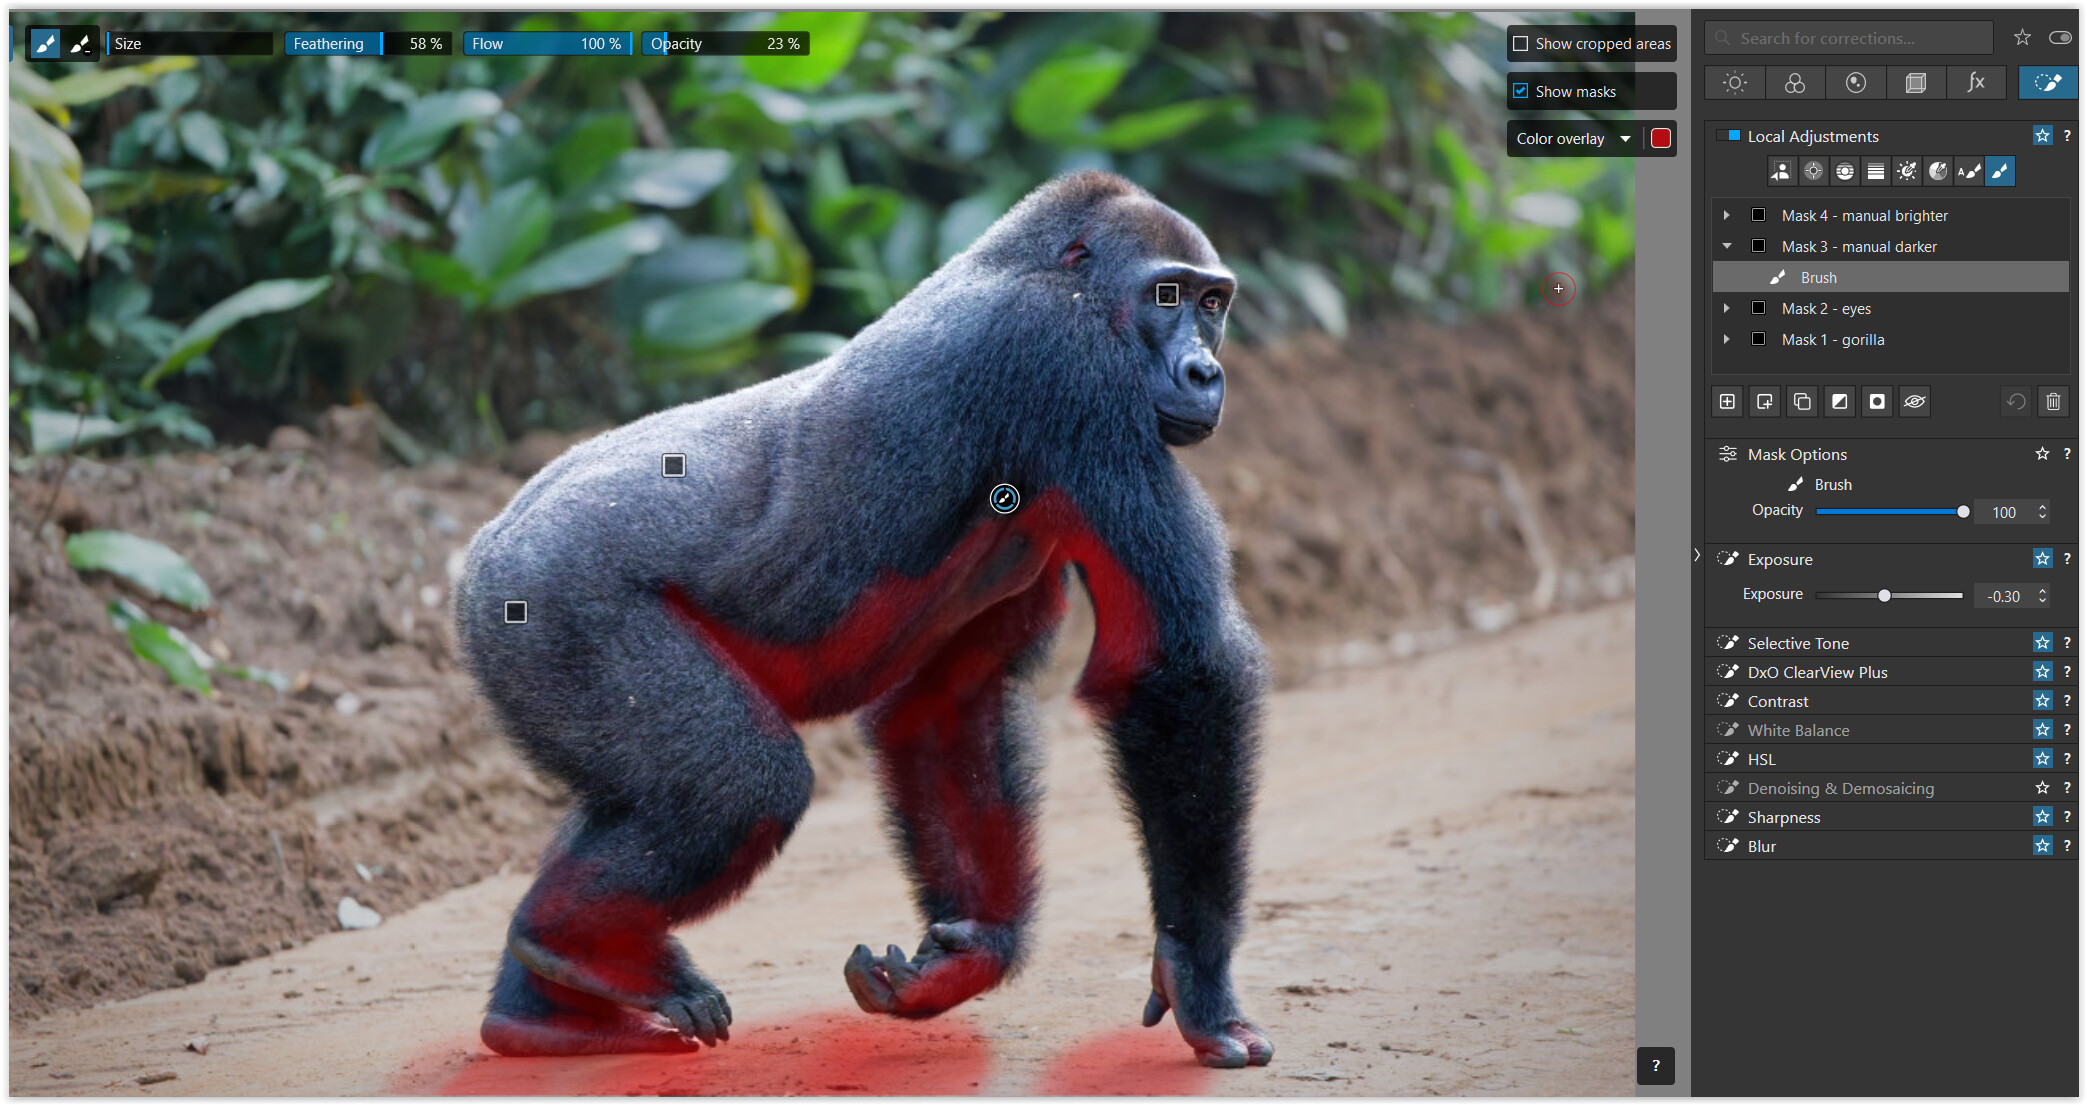Tick the checkbox for Mask 2 - eyes

[x=1758, y=309]
